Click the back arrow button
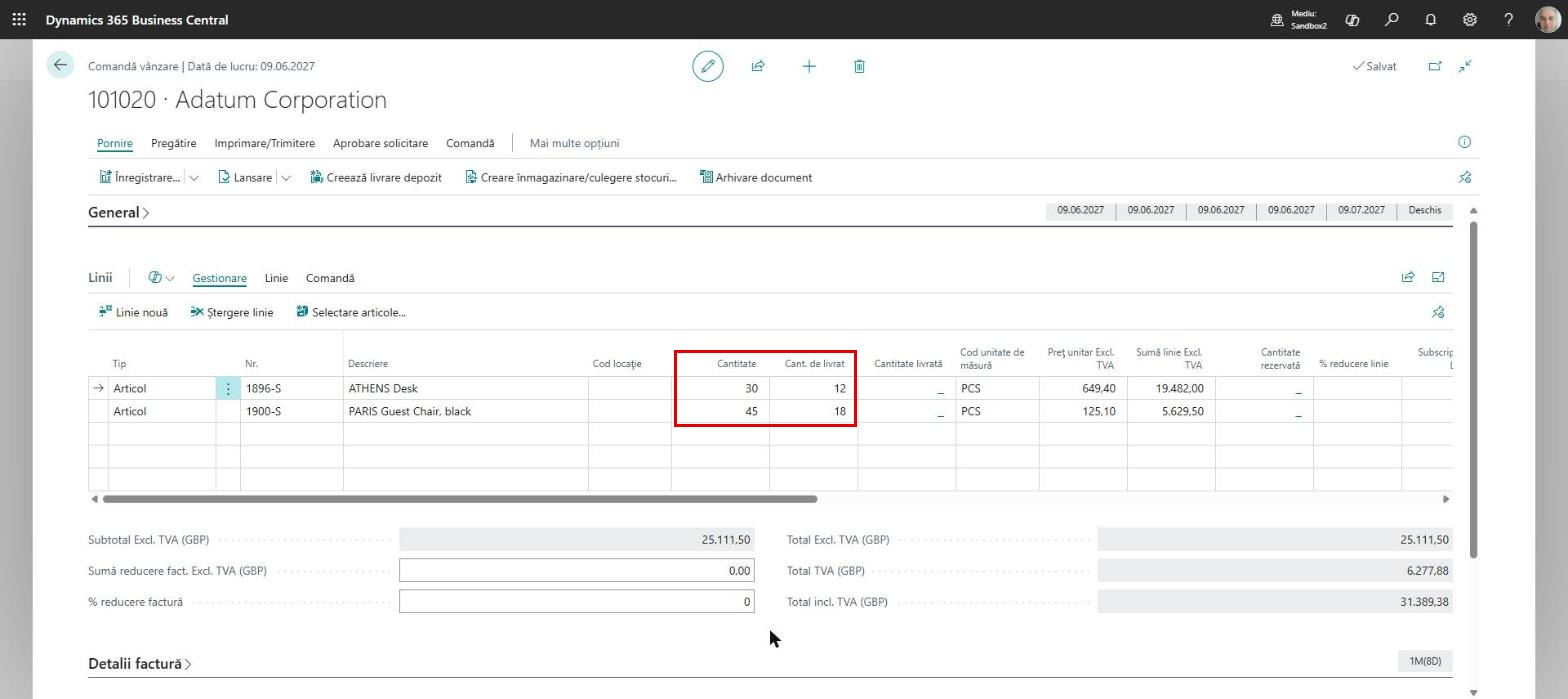 (60, 65)
